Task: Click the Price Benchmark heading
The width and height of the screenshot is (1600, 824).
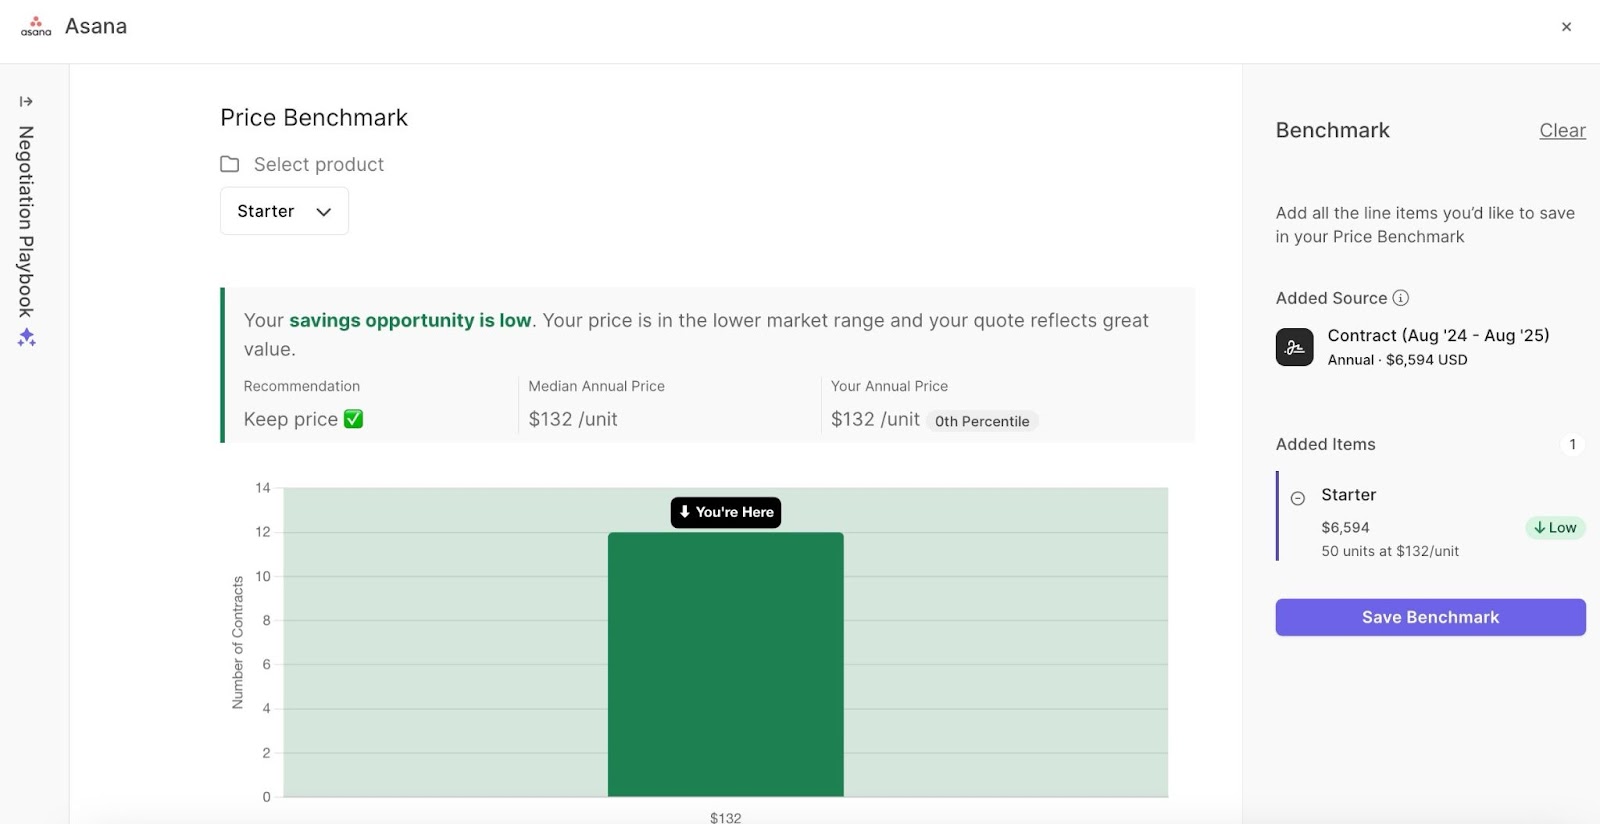Action: (x=314, y=117)
